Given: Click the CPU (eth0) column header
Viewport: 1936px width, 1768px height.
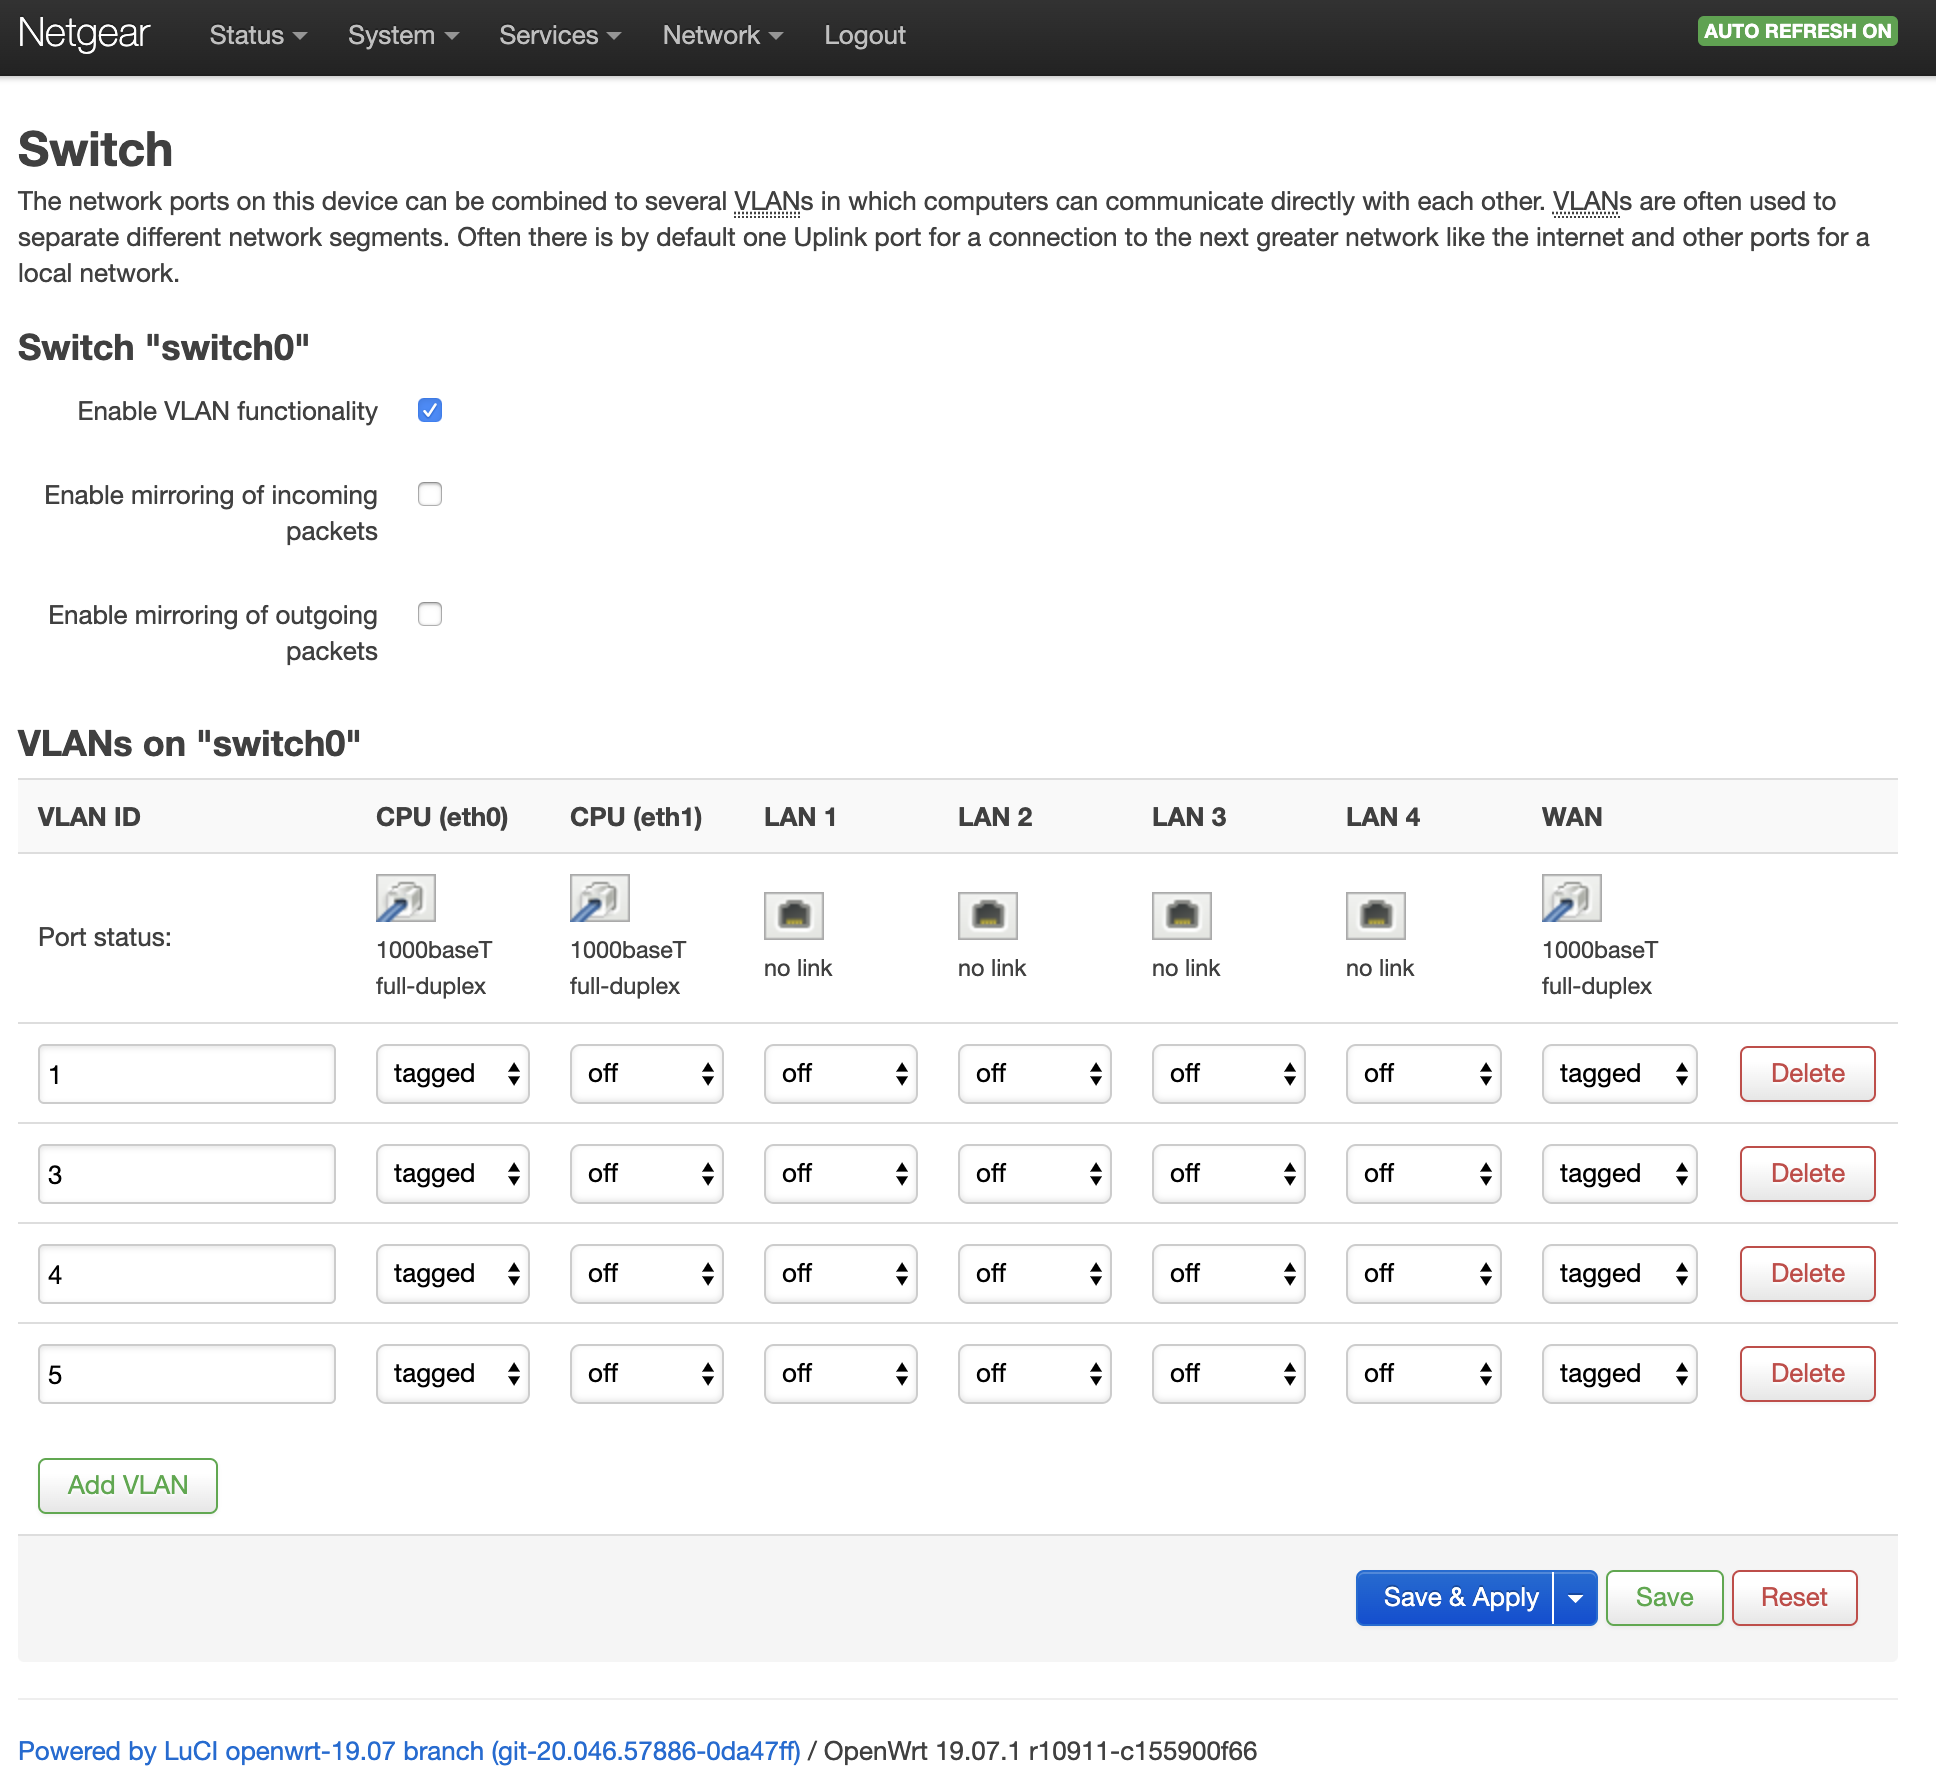Looking at the screenshot, I should pos(442,817).
